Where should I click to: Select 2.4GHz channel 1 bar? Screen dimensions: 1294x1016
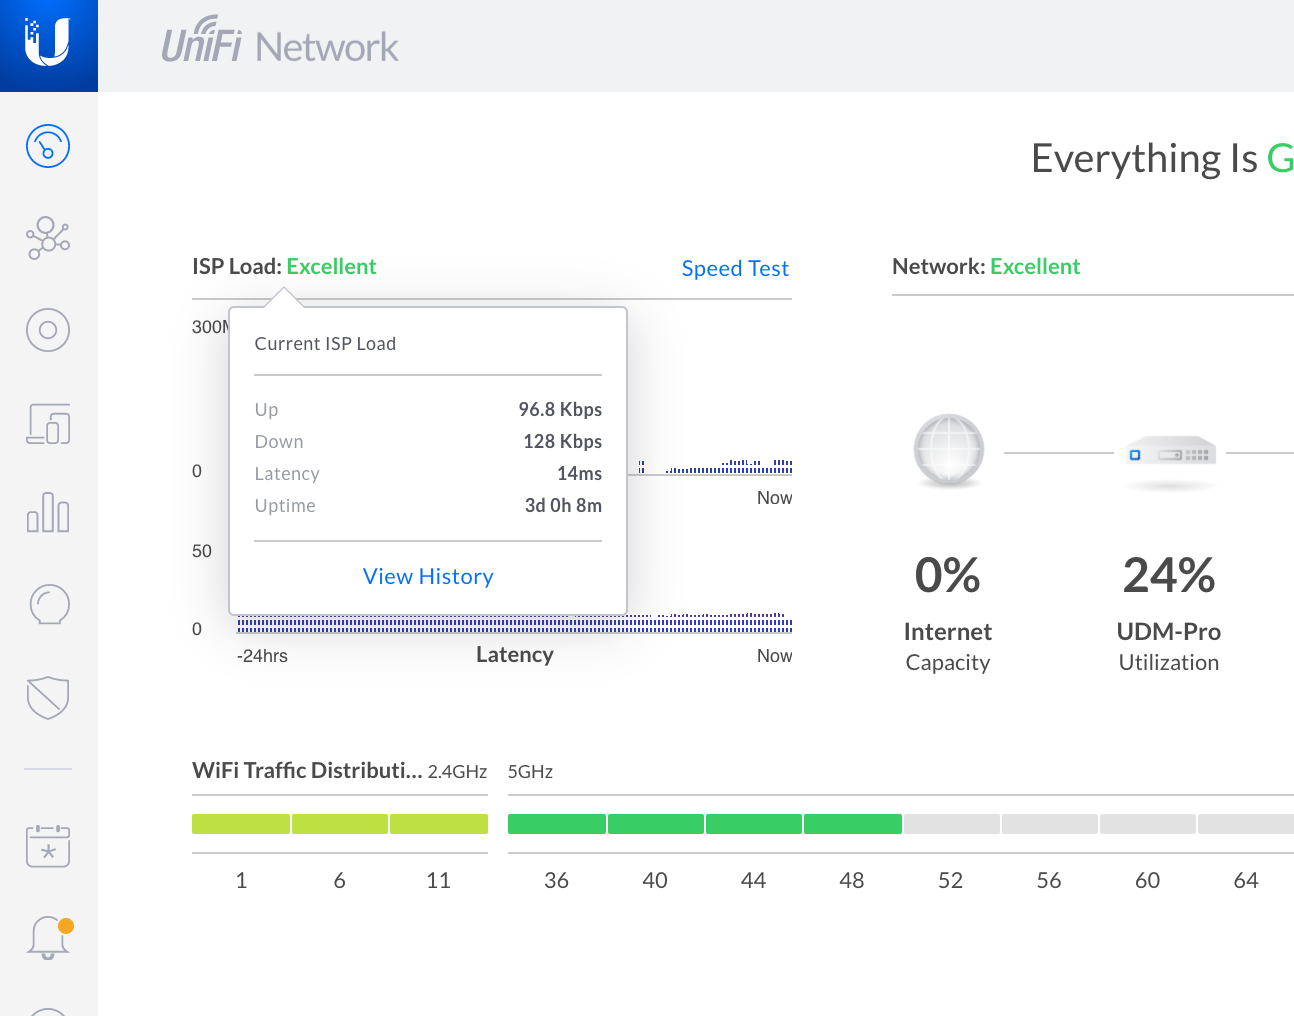pyautogui.click(x=241, y=824)
